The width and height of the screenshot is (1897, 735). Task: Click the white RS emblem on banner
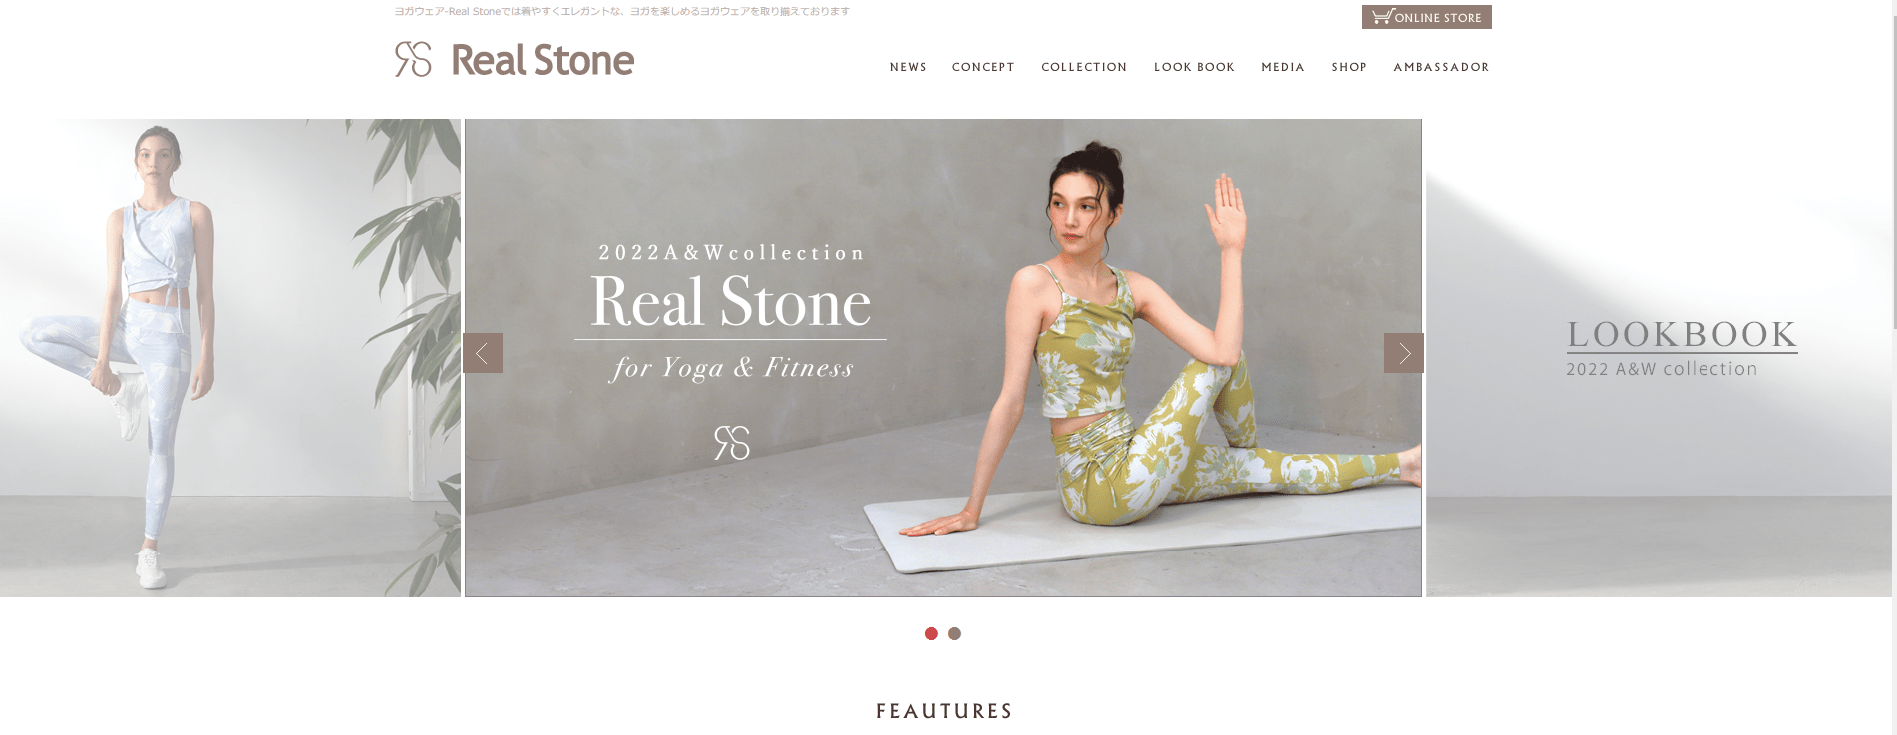(x=732, y=443)
